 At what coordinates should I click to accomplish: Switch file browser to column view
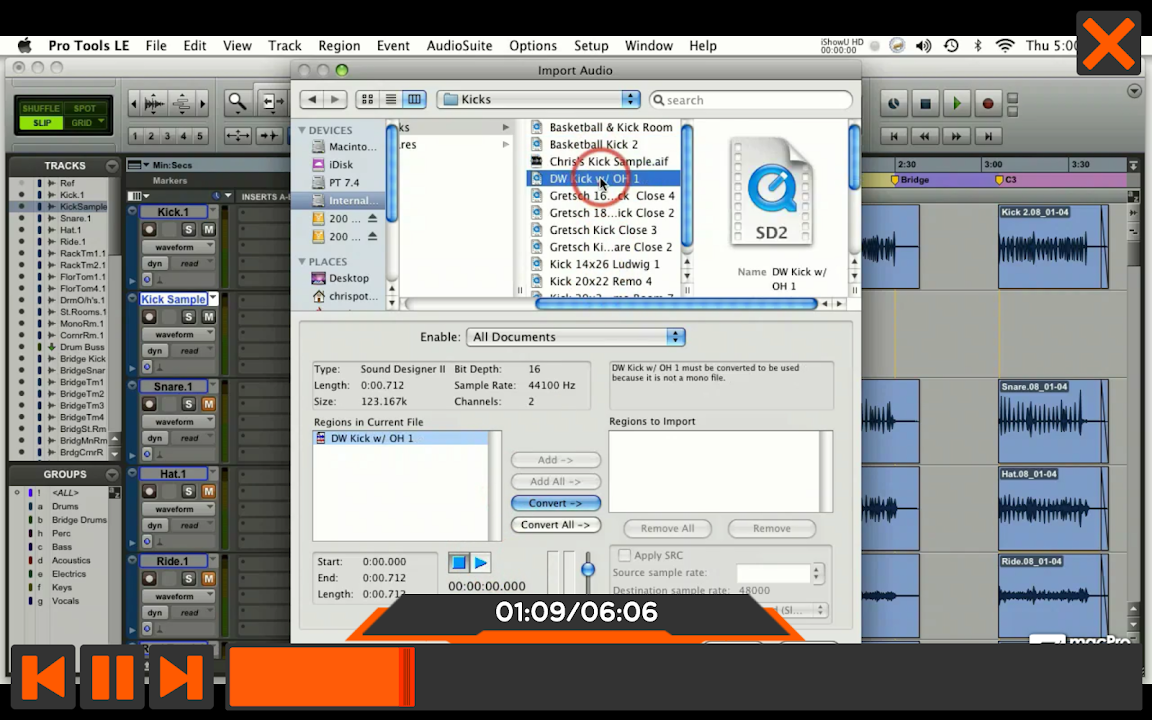[x=414, y=99]
